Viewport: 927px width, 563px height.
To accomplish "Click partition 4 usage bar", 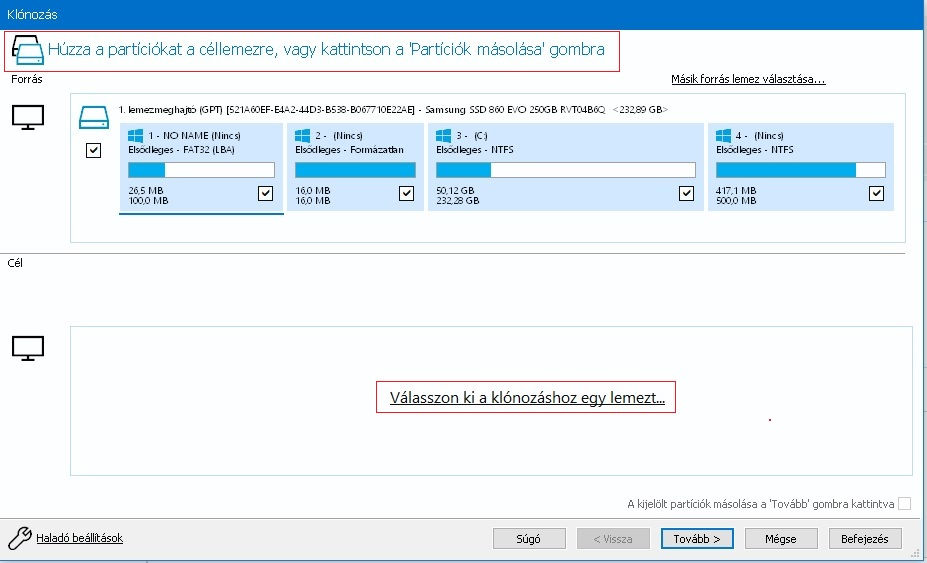I will (800, 170).
